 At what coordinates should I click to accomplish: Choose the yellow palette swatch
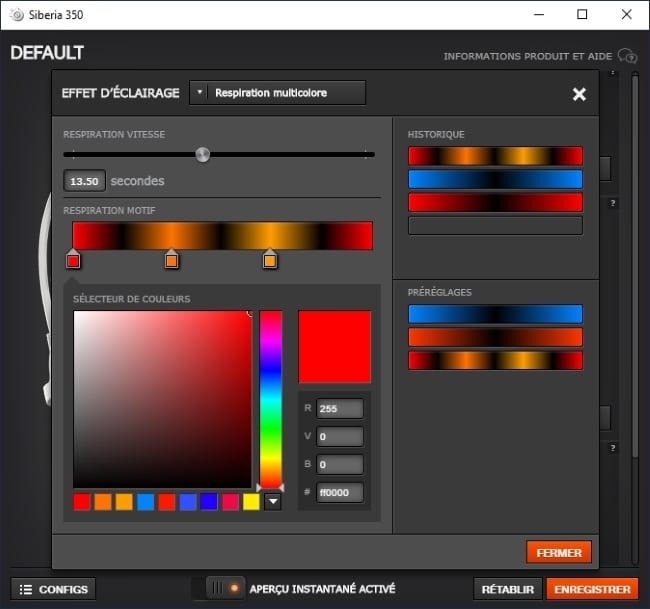click(251, 502)
